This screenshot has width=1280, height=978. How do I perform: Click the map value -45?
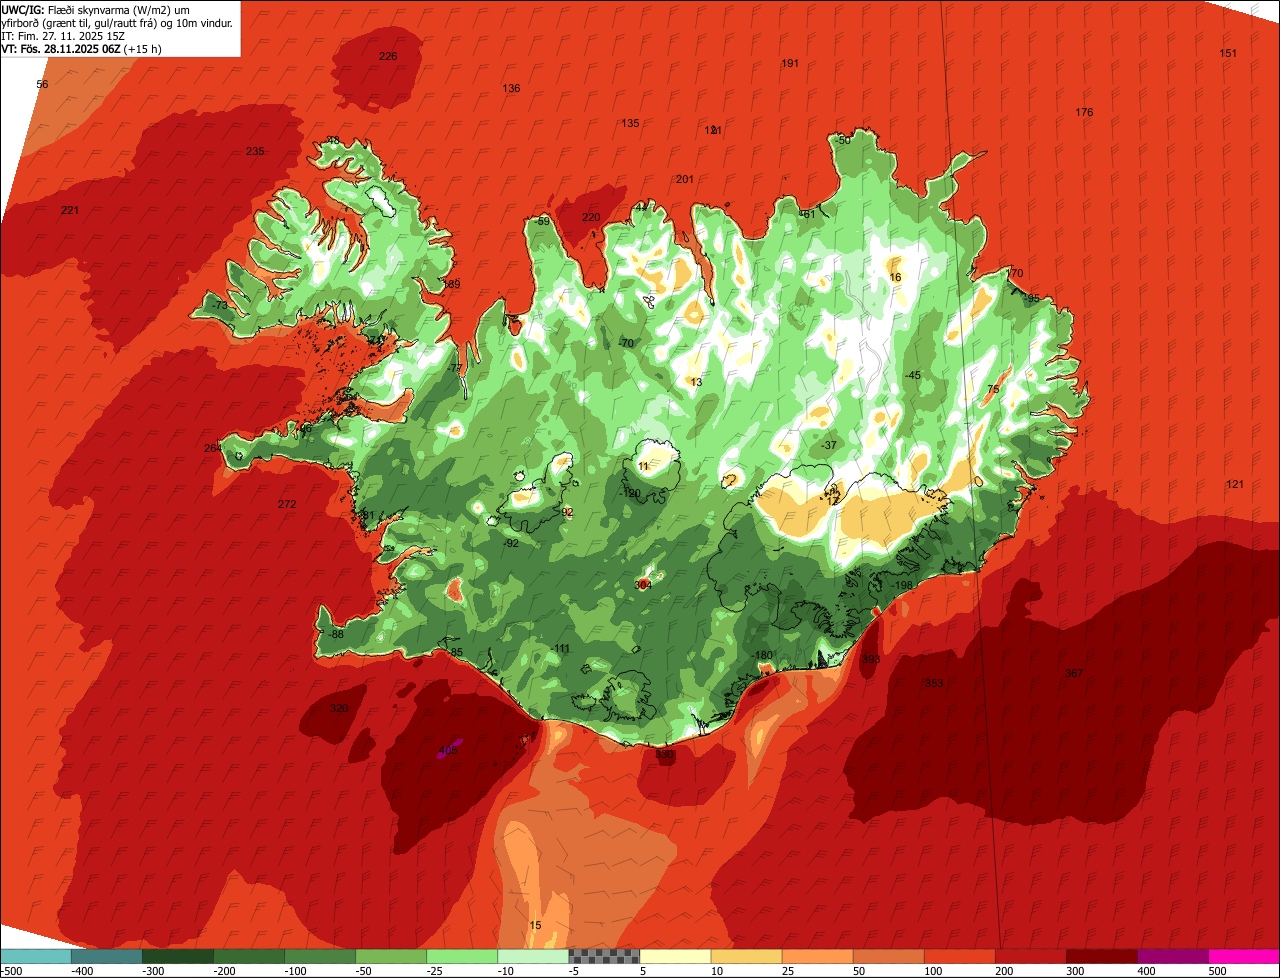[x=912, y=375]
